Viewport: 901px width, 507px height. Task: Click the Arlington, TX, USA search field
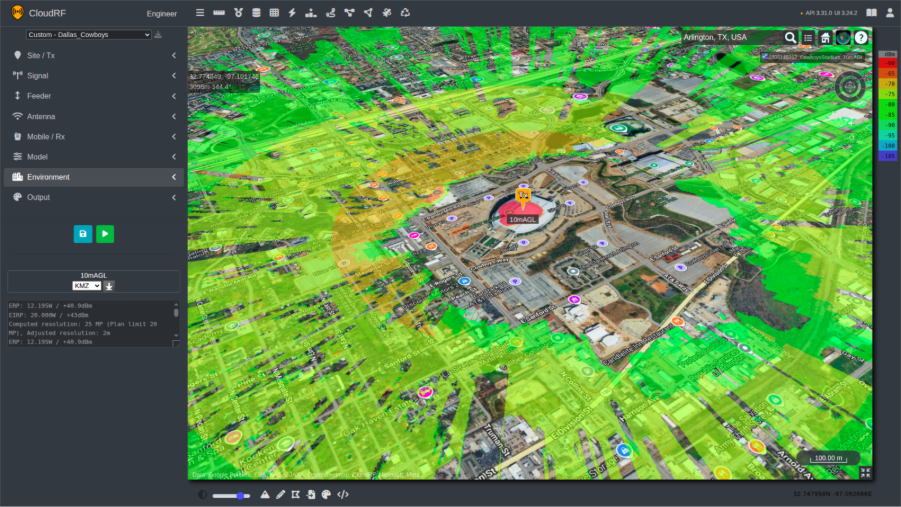pyautogui.click(x=730, y=38)
